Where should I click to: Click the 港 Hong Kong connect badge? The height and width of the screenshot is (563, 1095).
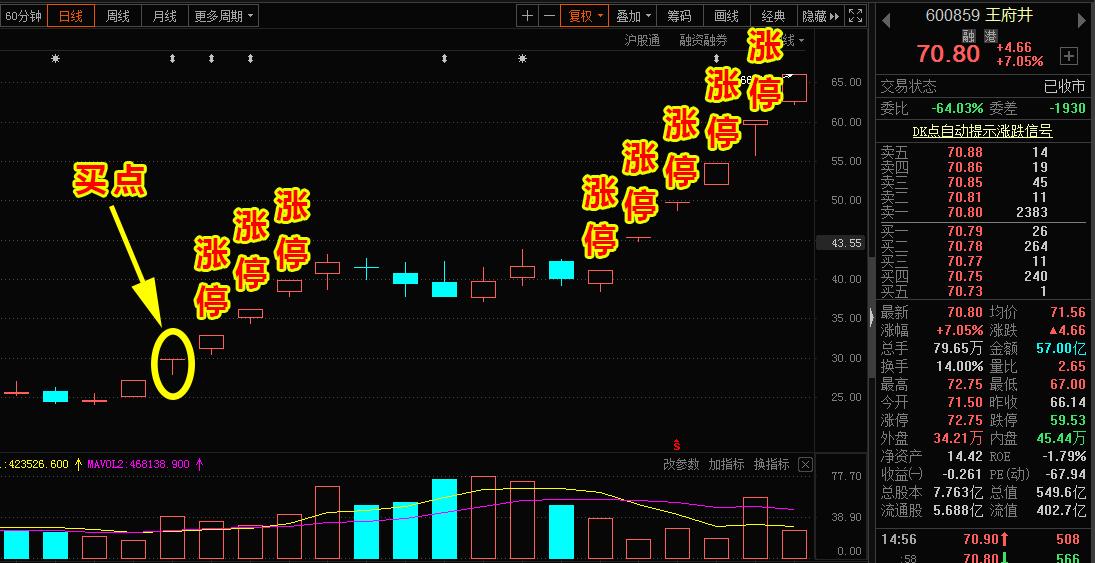click(990, 36)
